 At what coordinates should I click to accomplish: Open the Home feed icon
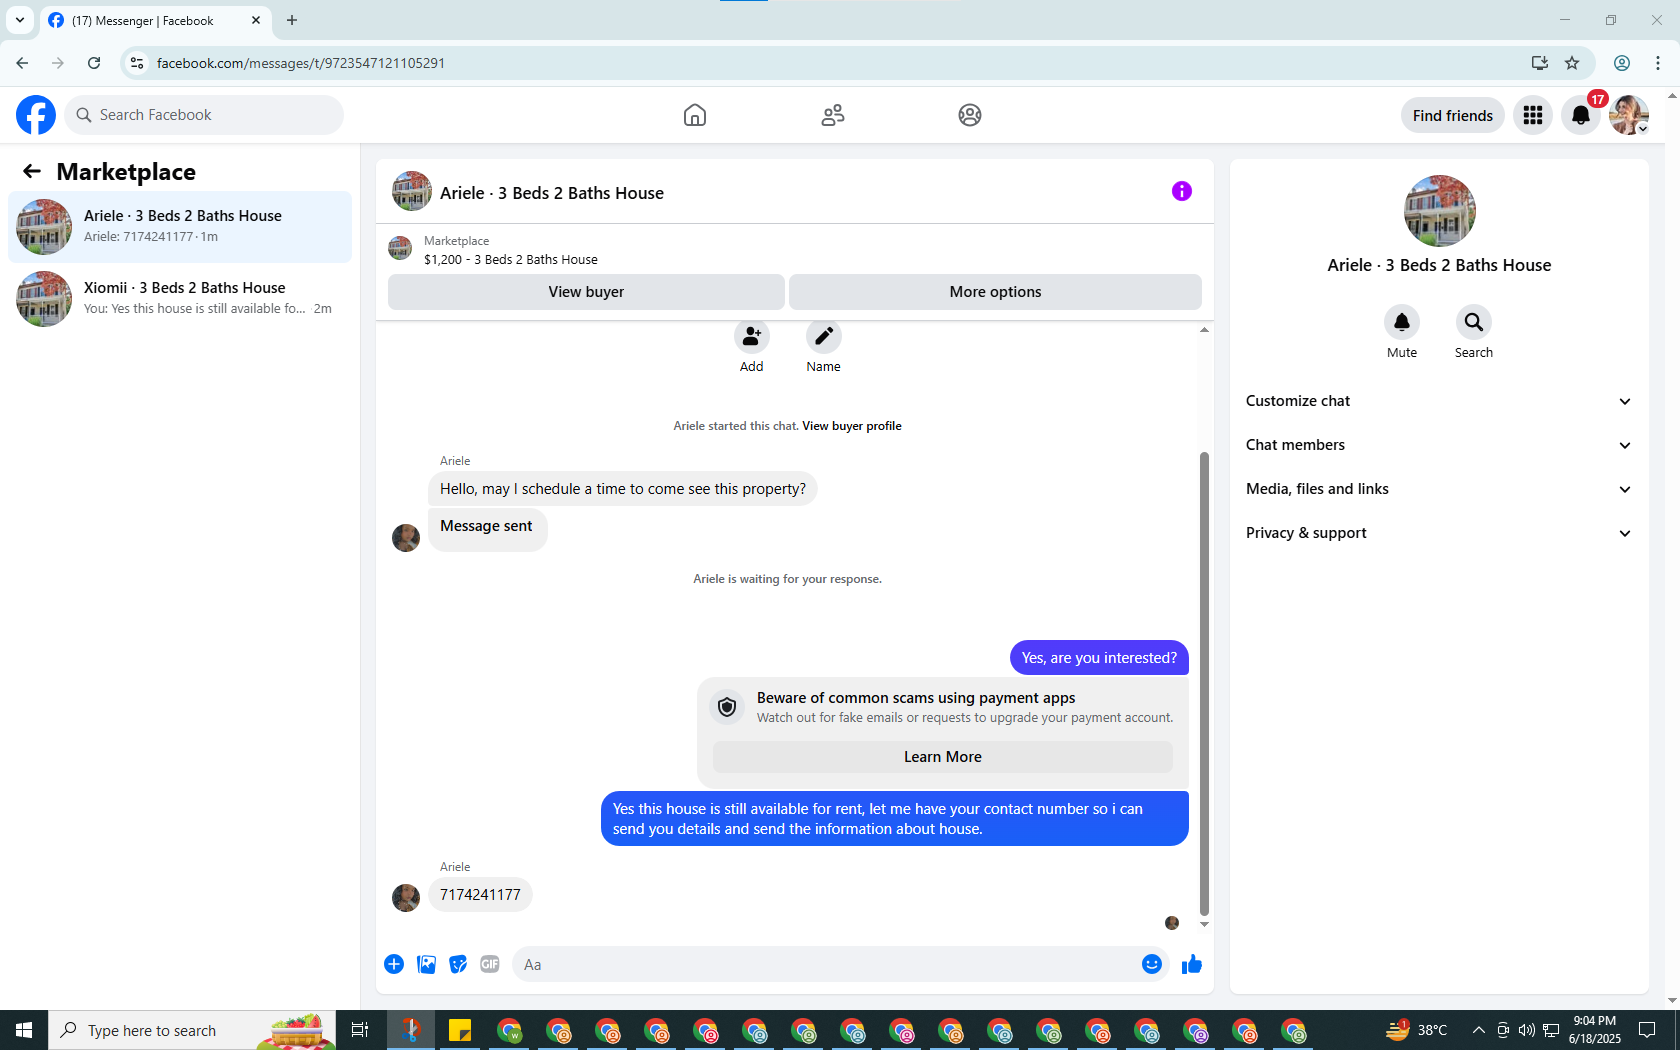point(695,115)
